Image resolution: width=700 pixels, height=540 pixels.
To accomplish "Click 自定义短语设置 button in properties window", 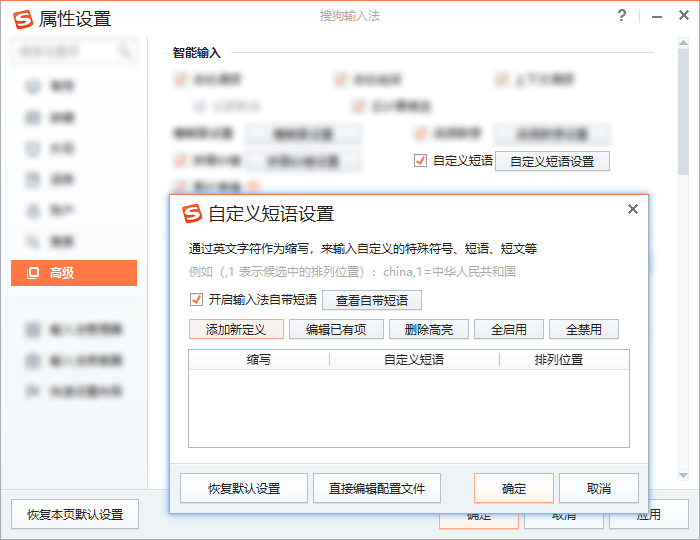I will [x=552, y=161].
